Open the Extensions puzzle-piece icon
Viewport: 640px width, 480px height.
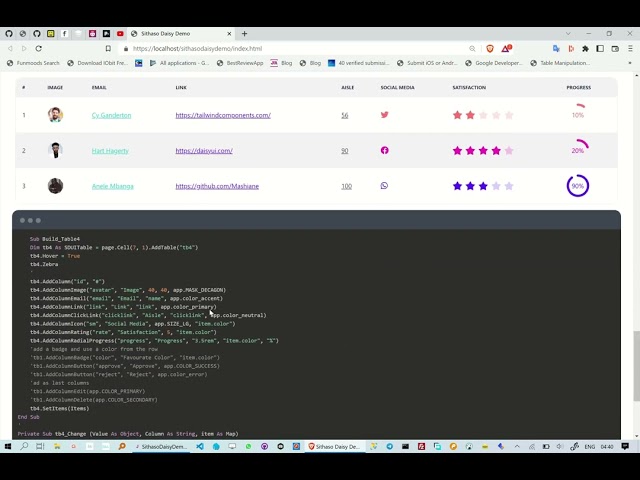click(x=585, y=49)
